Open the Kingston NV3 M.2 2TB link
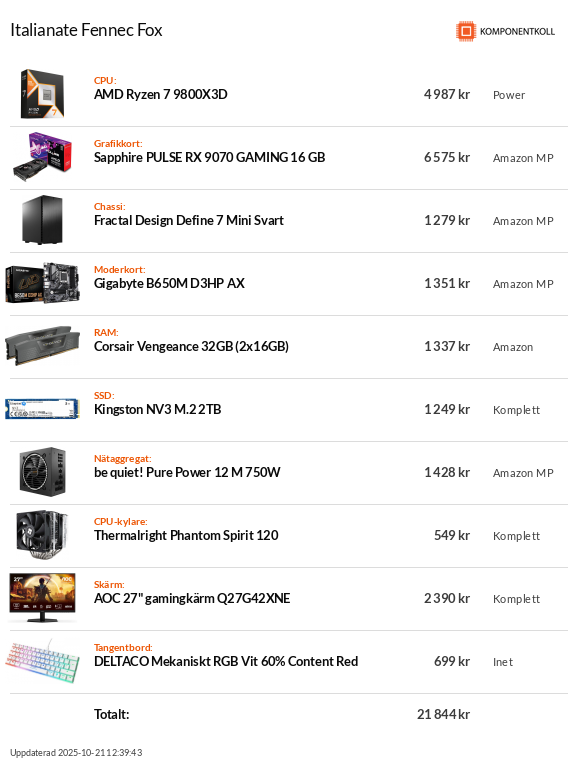The width and height of the screenshot is (577, 766). tap(157, 409)
